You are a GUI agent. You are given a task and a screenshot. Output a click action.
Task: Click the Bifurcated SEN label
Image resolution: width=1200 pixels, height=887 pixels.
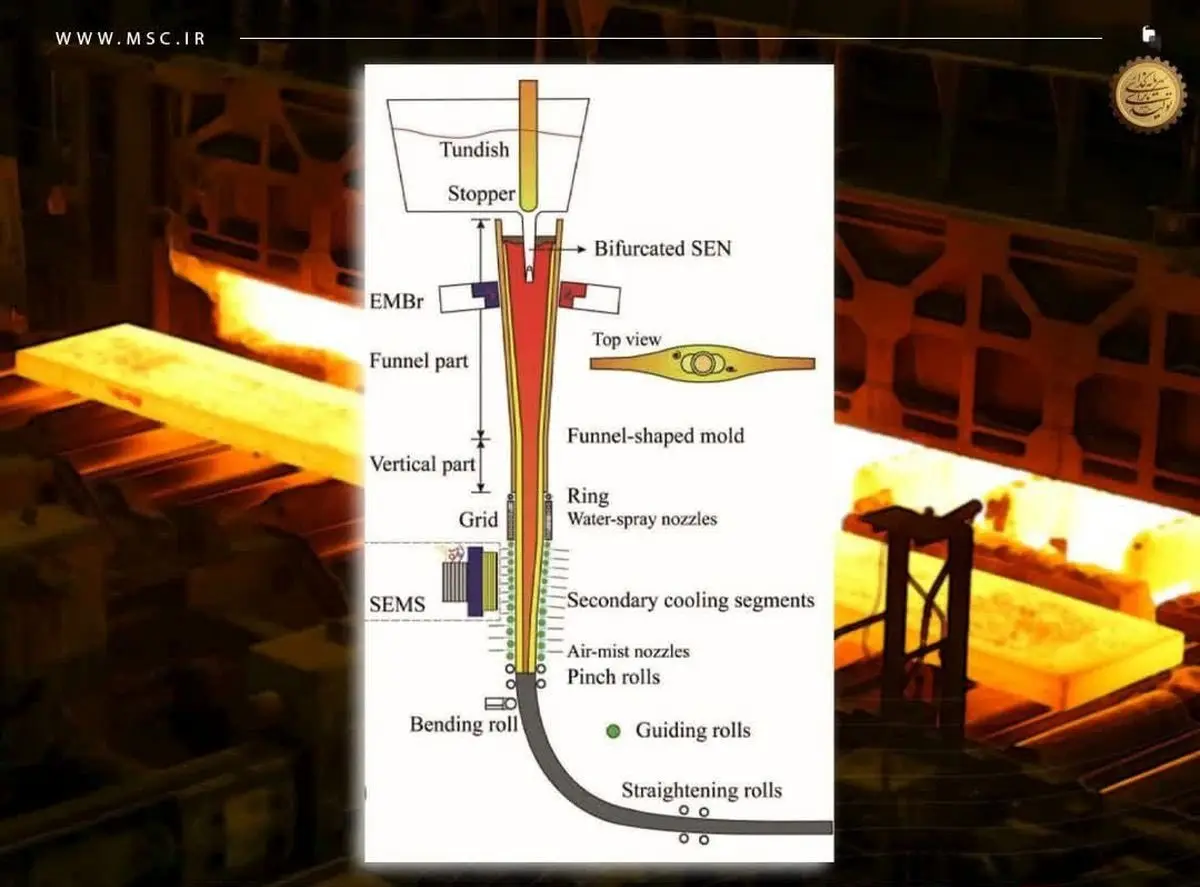[662, 248]
